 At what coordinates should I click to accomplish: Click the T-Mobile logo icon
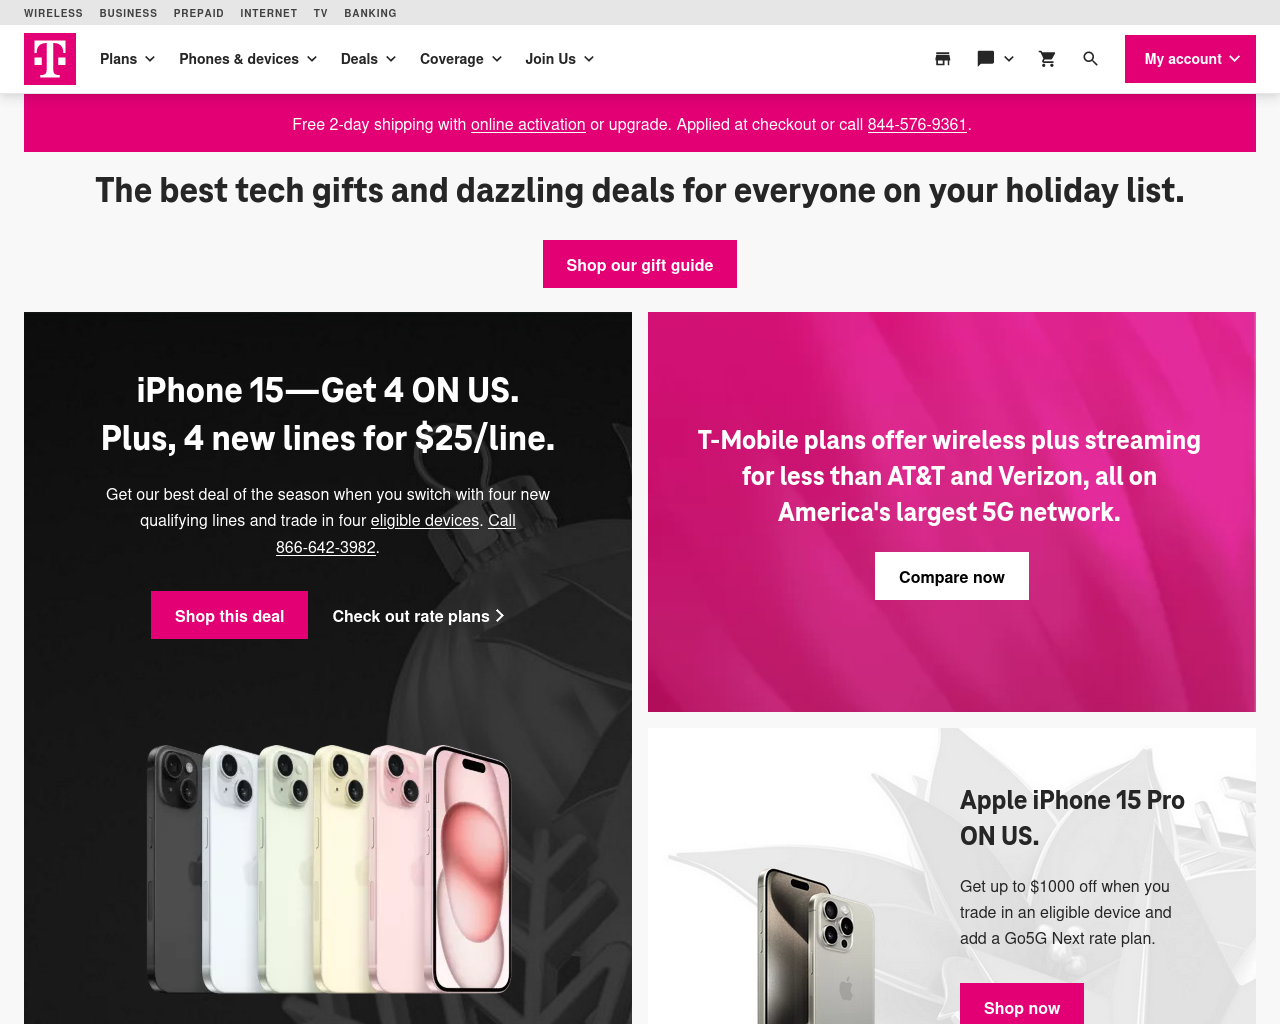(50, 59)
